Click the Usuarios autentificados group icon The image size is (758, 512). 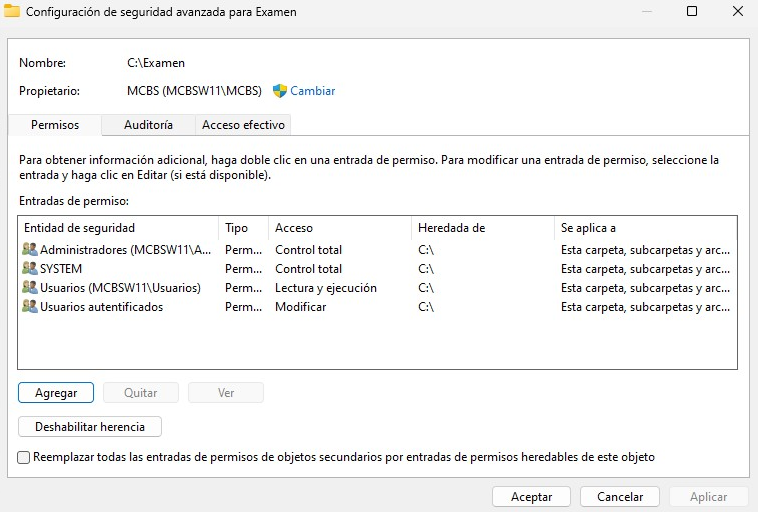tap(30, 307)
